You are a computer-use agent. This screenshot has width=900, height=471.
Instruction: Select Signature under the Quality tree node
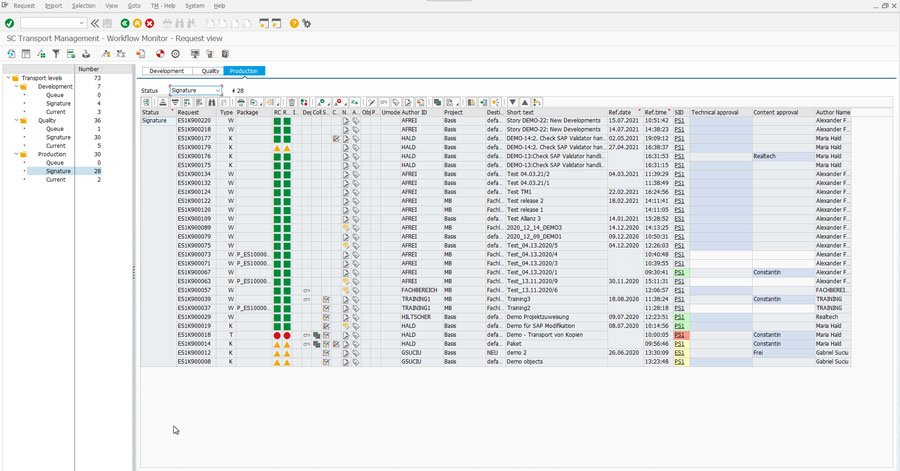[58, 137]
